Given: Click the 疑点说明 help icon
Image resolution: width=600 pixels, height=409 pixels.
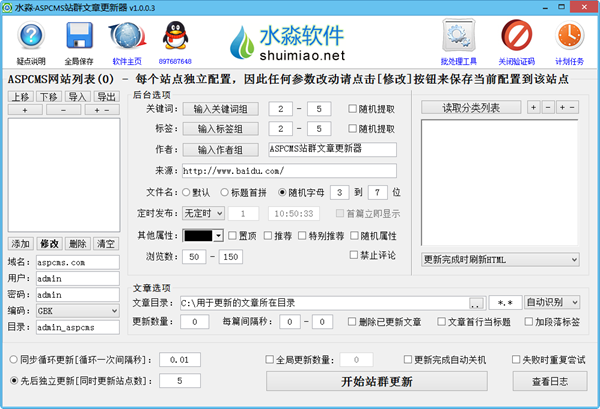Looking at the screenshot, I should click(x=31, y=38).
